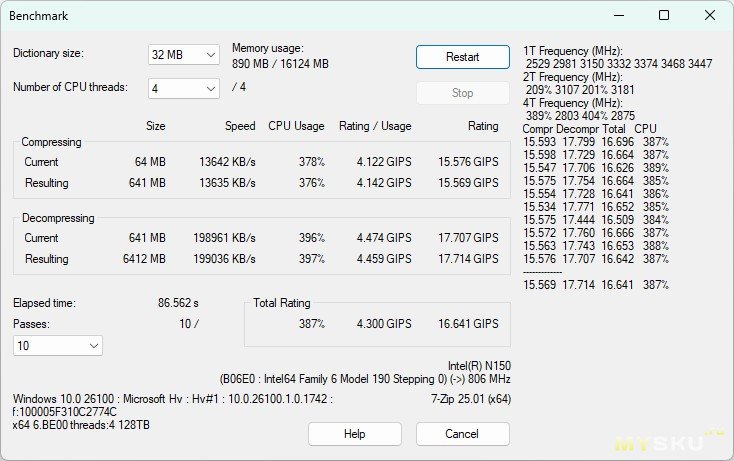Click the 2T Frequency values line 209% 3107
734x461 pixels.
(x=580, y=89)
